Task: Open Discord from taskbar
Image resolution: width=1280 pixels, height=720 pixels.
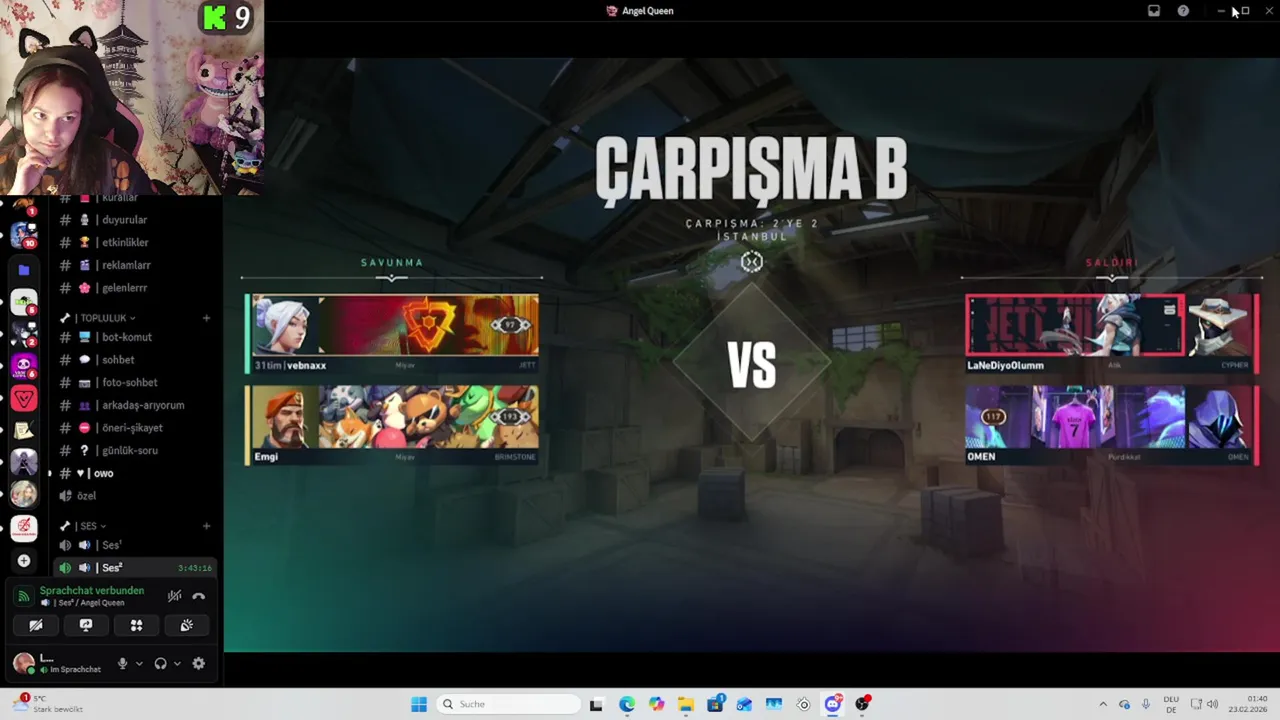Action: 833,704
